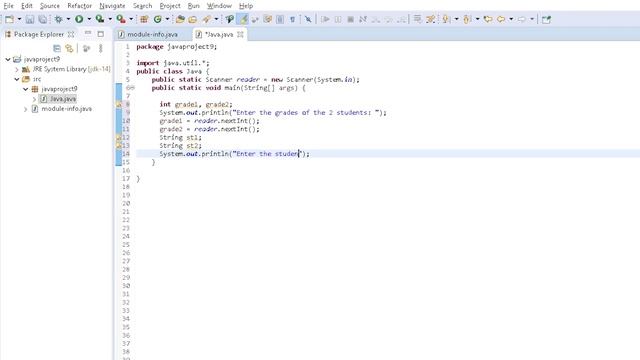Click the External Tools run icon
Image resolution: width=640 pixels, height=360 pixels.
coord(121,19)
